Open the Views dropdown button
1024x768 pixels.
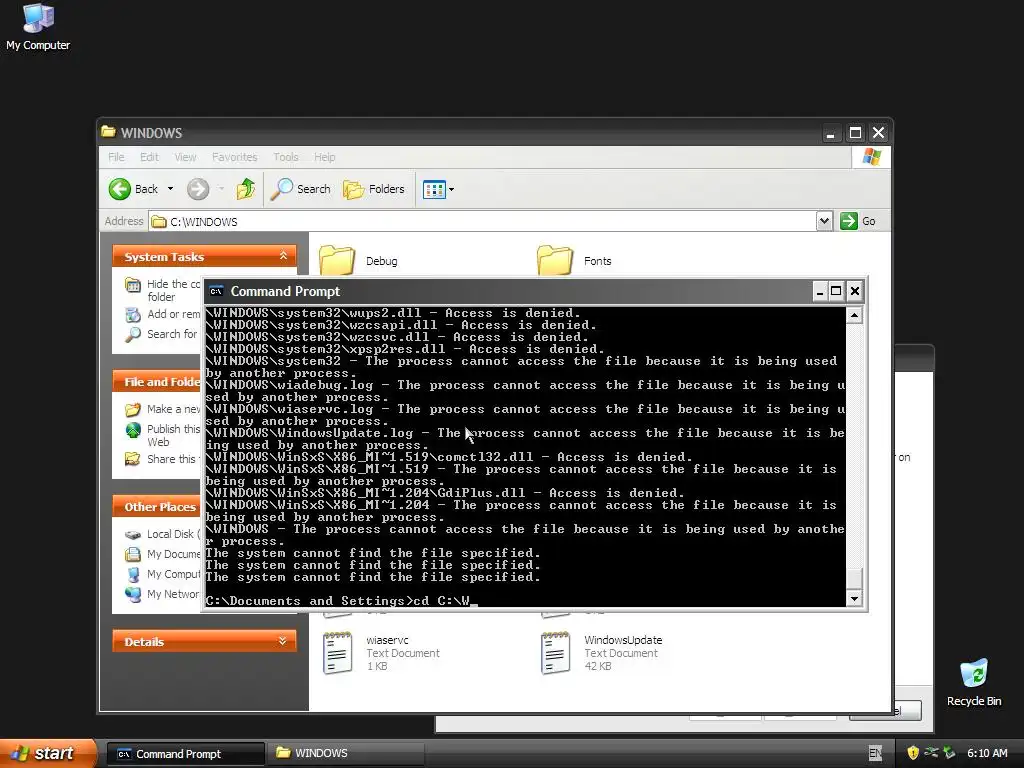coord(438,189)
